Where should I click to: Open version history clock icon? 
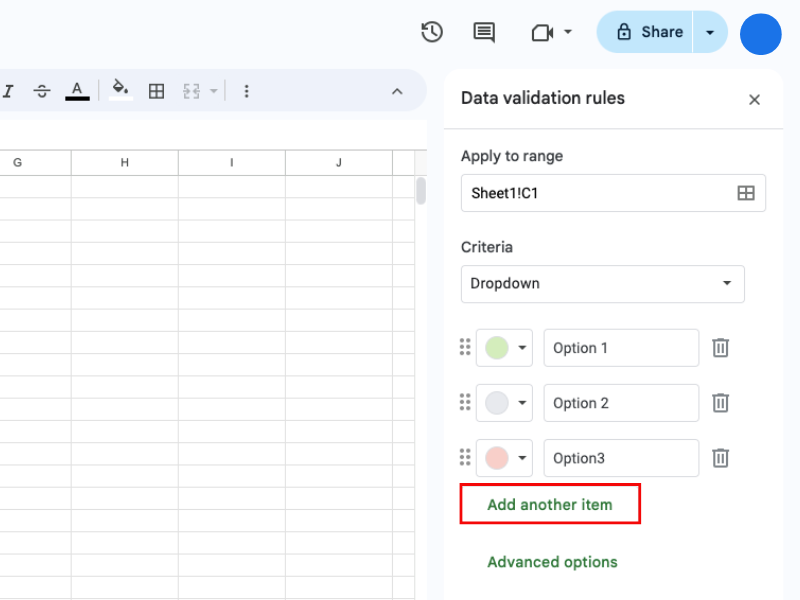pos(432,32)
